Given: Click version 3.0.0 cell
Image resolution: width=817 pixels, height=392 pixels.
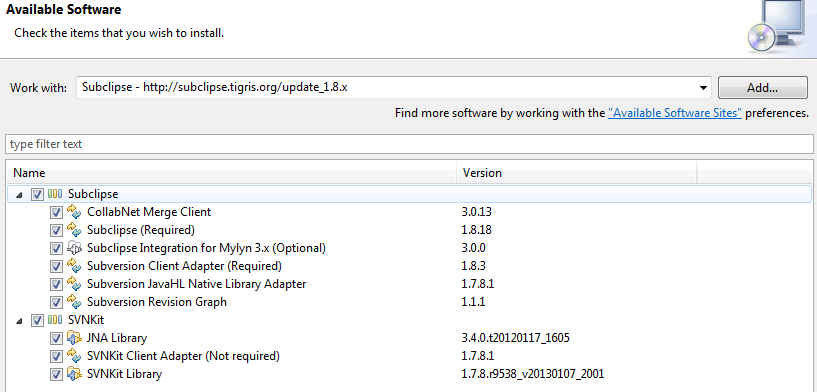Looking at the screenshot, I should point(474,248).
